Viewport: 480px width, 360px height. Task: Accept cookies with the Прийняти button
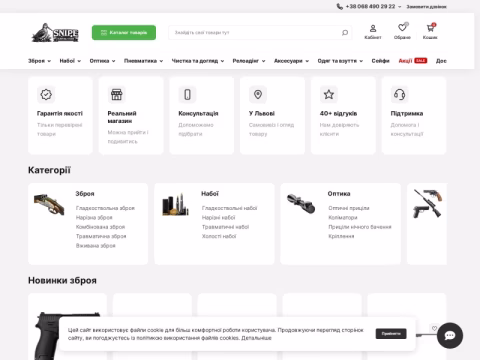click(391, 334)
